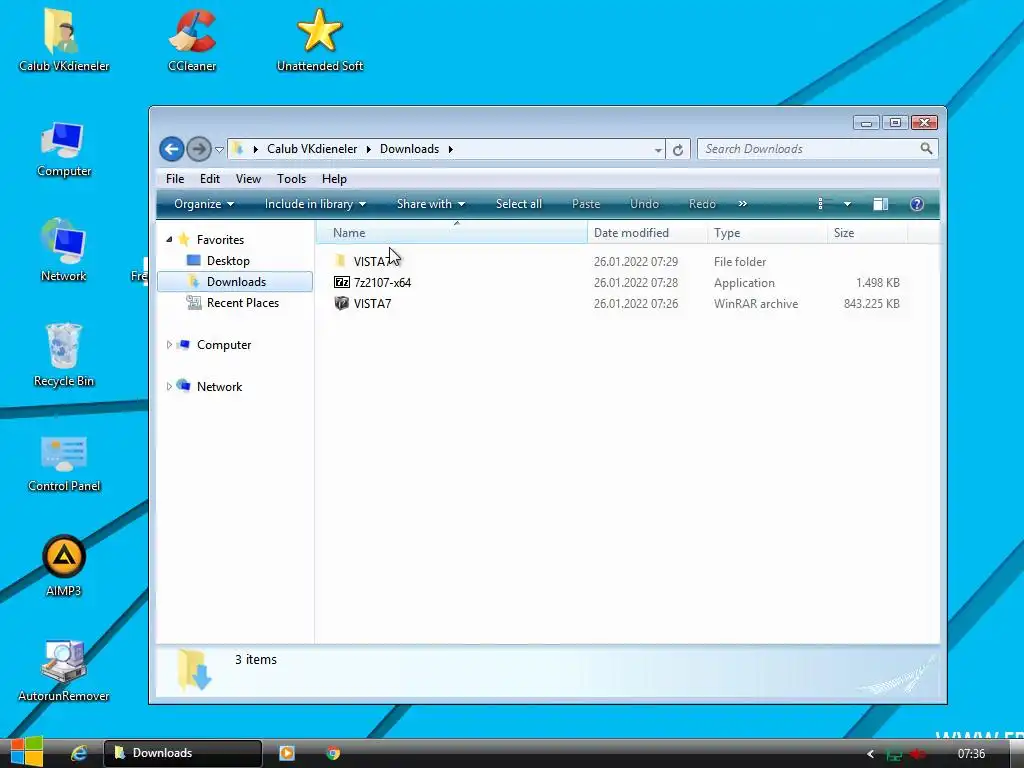
Task: Select Network in navigation pane
Action: (219, 387)
